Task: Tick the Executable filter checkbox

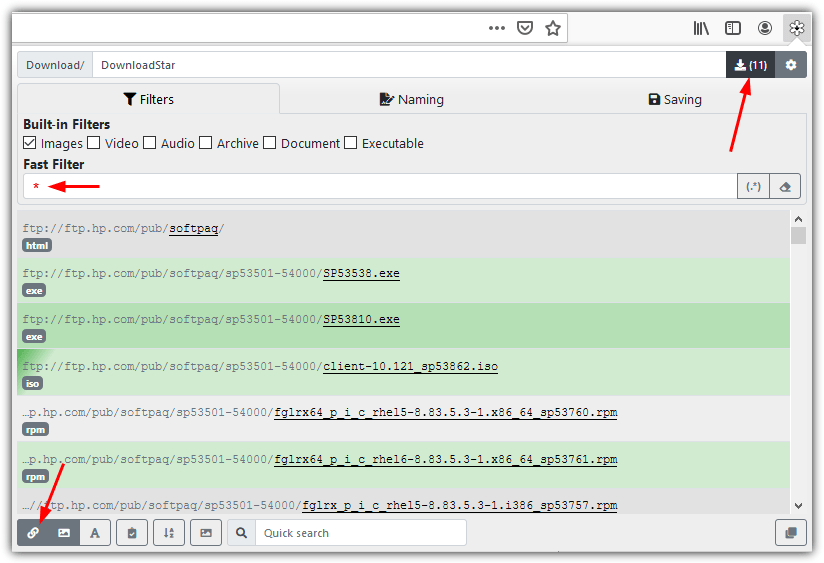Action: point(351,143)
